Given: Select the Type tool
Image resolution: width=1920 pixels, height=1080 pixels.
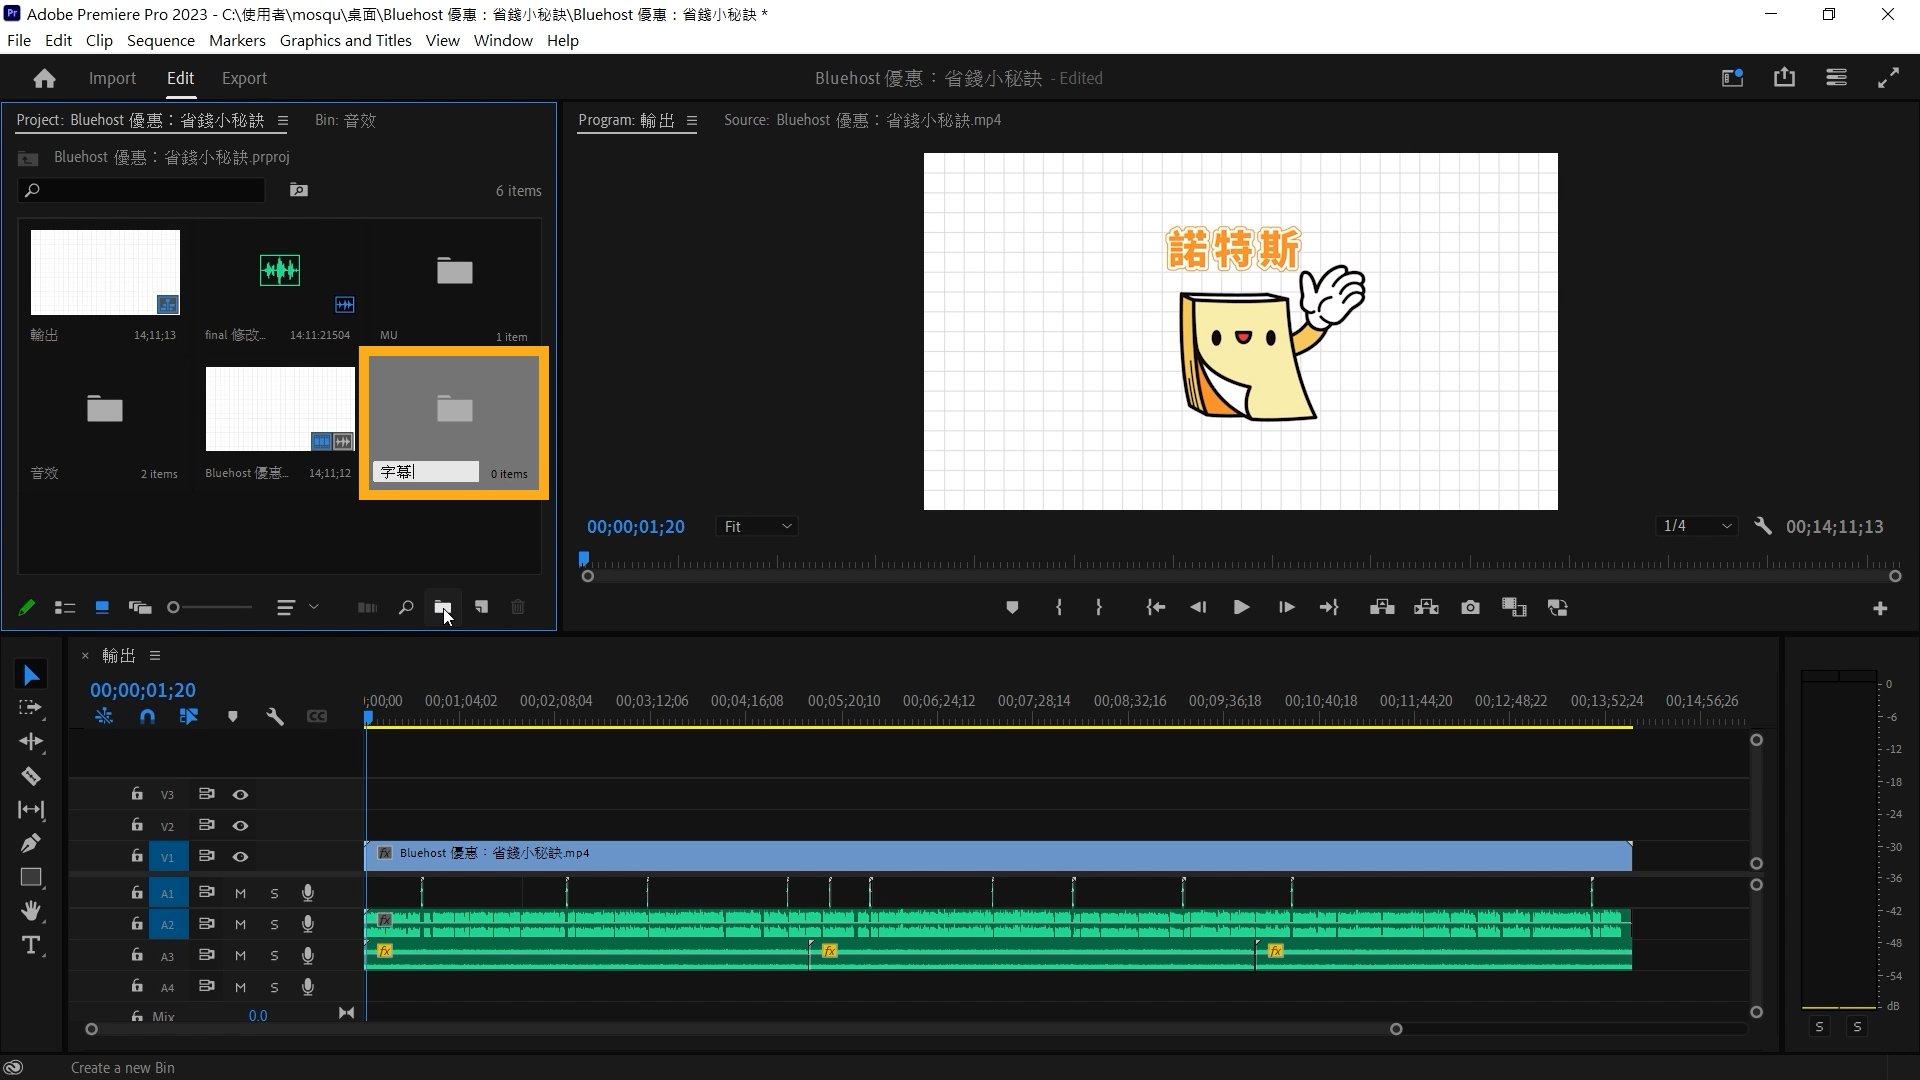Looking at the screenshot, I should coord(31,945).
